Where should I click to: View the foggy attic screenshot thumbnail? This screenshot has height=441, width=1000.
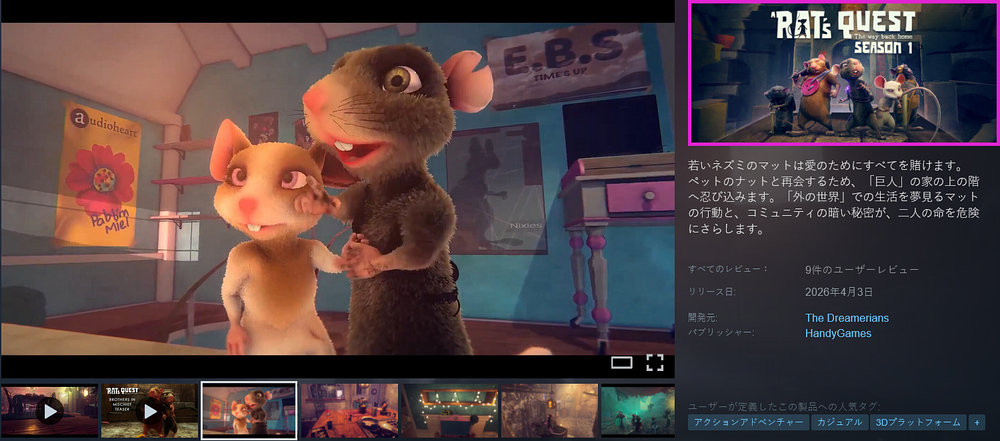549,410
